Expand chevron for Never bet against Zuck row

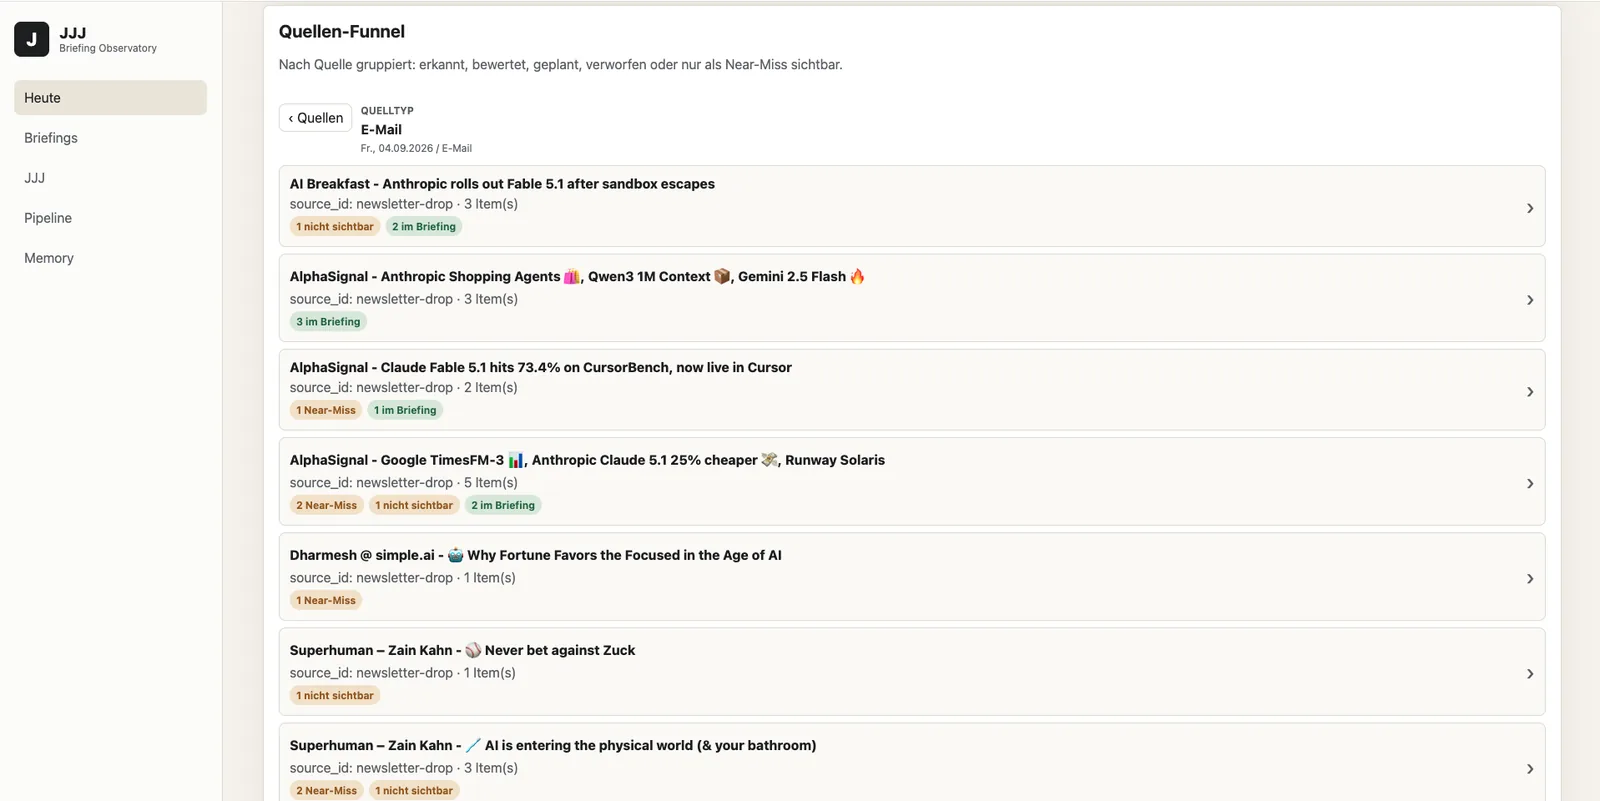pyautogui.click(x=1530, y=674)
